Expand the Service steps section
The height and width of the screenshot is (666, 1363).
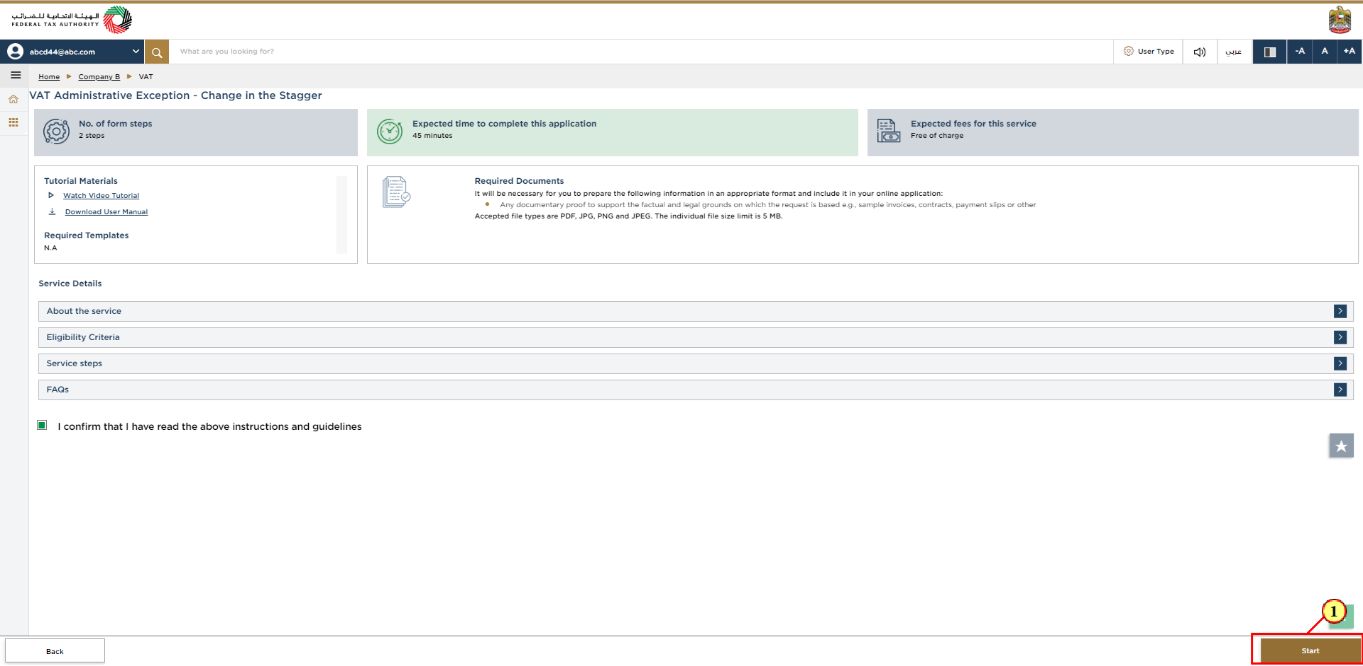coord(696,363)
